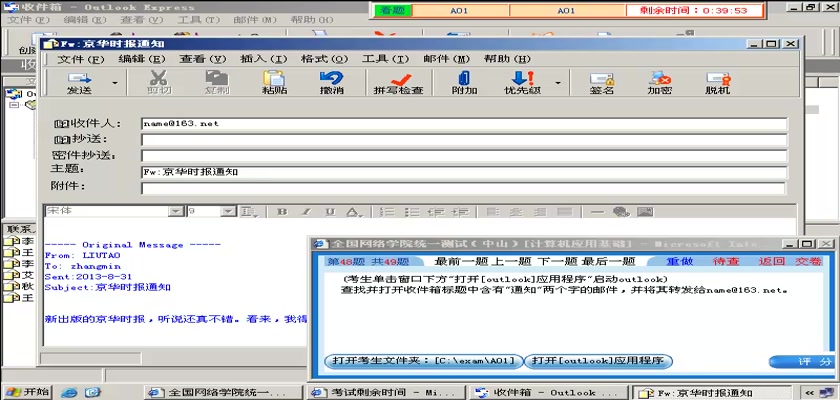
Task: Click 返回 in exam window
Action: coord(772,261)
